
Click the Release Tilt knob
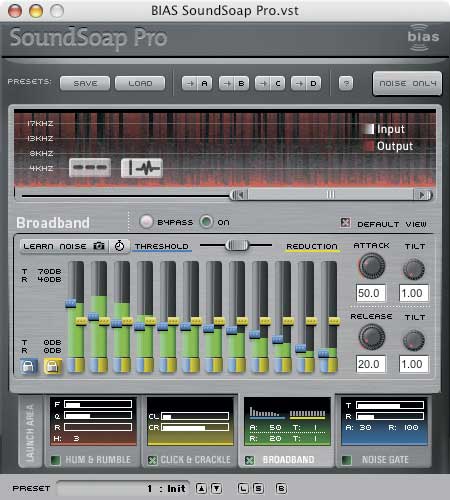click(414, 340)
